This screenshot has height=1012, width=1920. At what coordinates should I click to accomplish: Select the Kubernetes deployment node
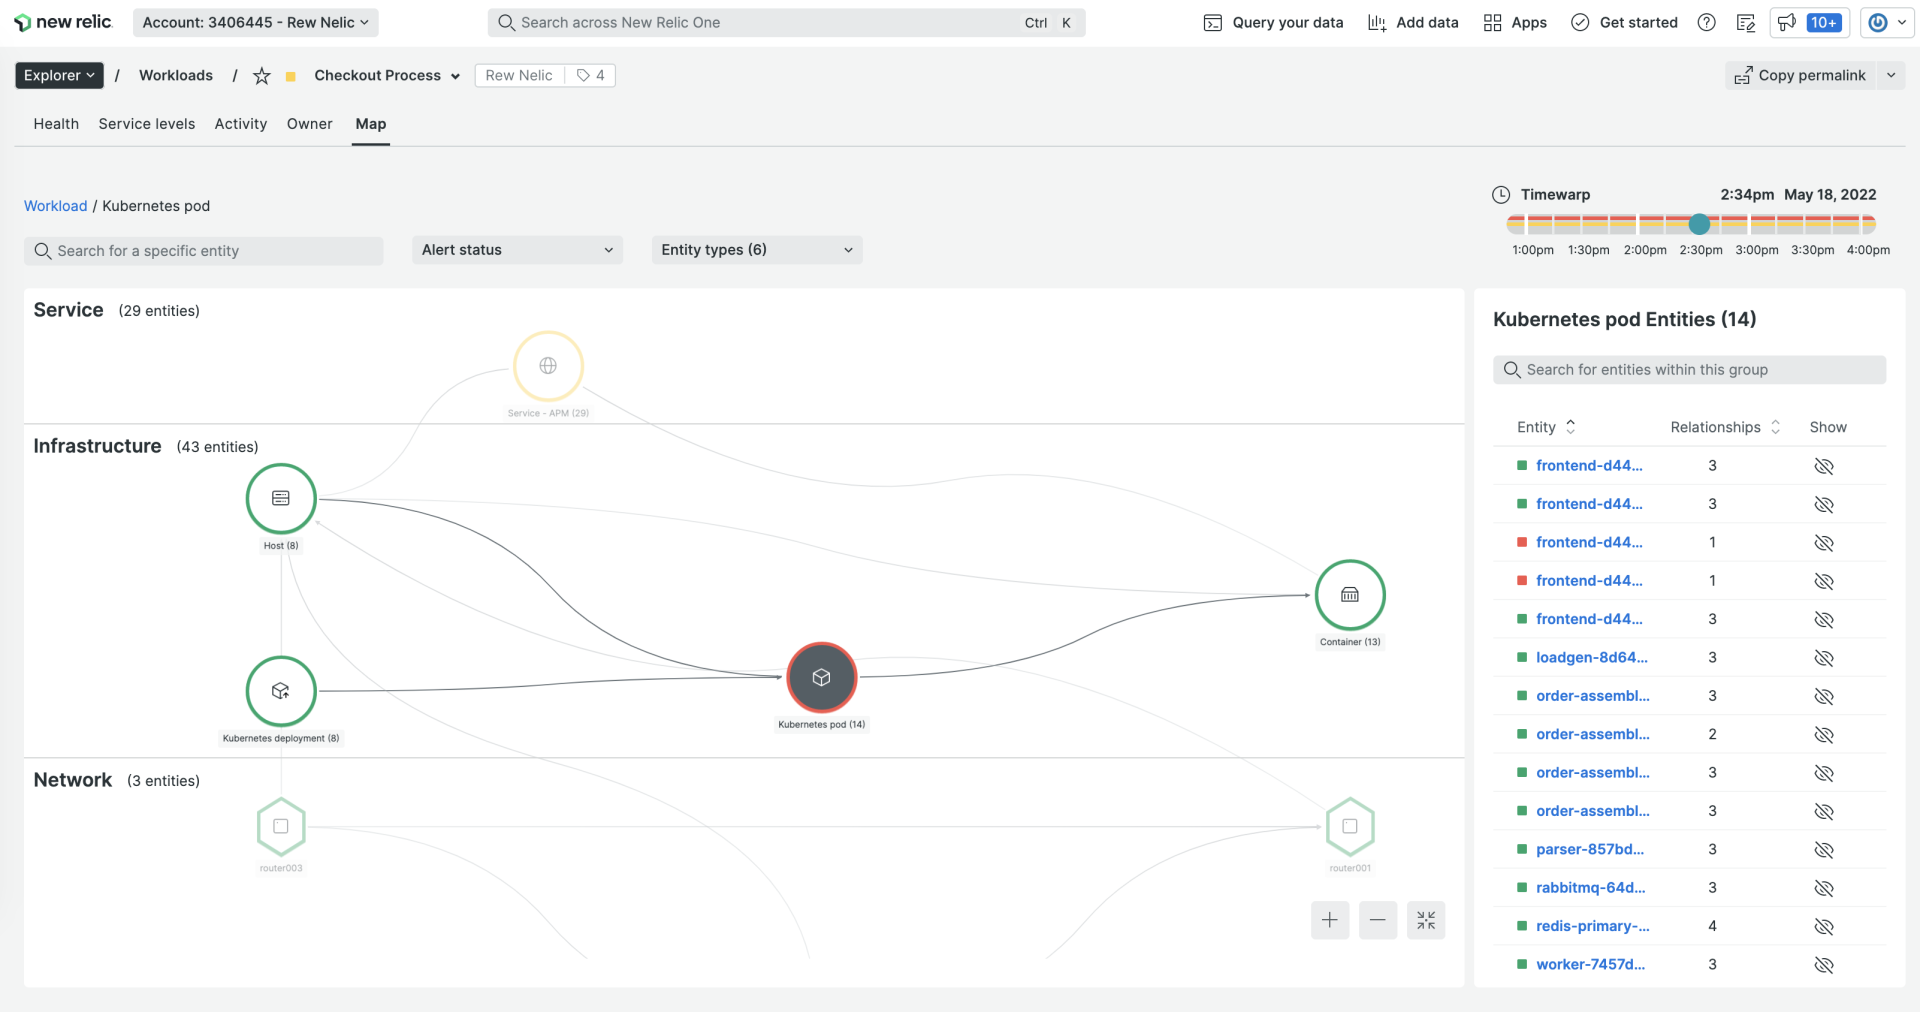coord(281,691)
